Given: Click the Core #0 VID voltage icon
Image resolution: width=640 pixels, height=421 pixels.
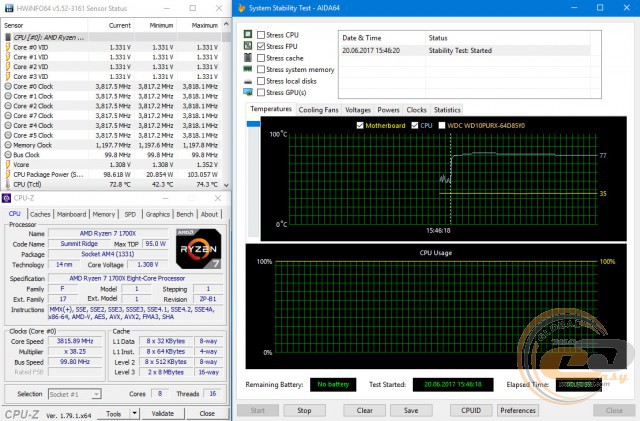Looking at the screenshot, I should click(8, 47).
